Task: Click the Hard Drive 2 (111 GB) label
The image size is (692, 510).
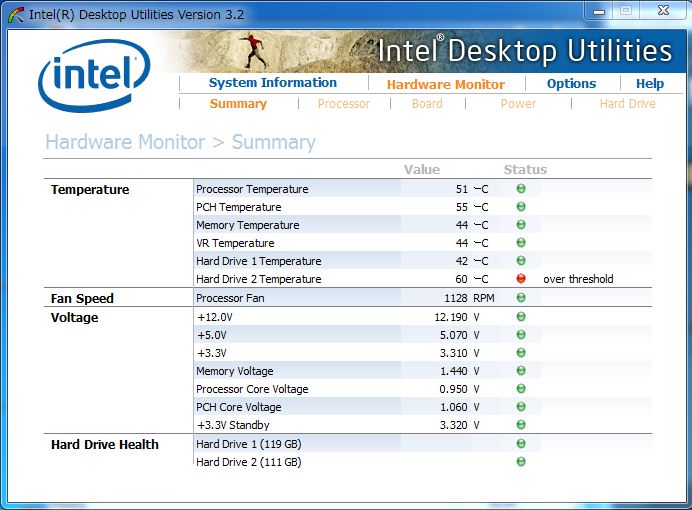Action: [248, 462]
